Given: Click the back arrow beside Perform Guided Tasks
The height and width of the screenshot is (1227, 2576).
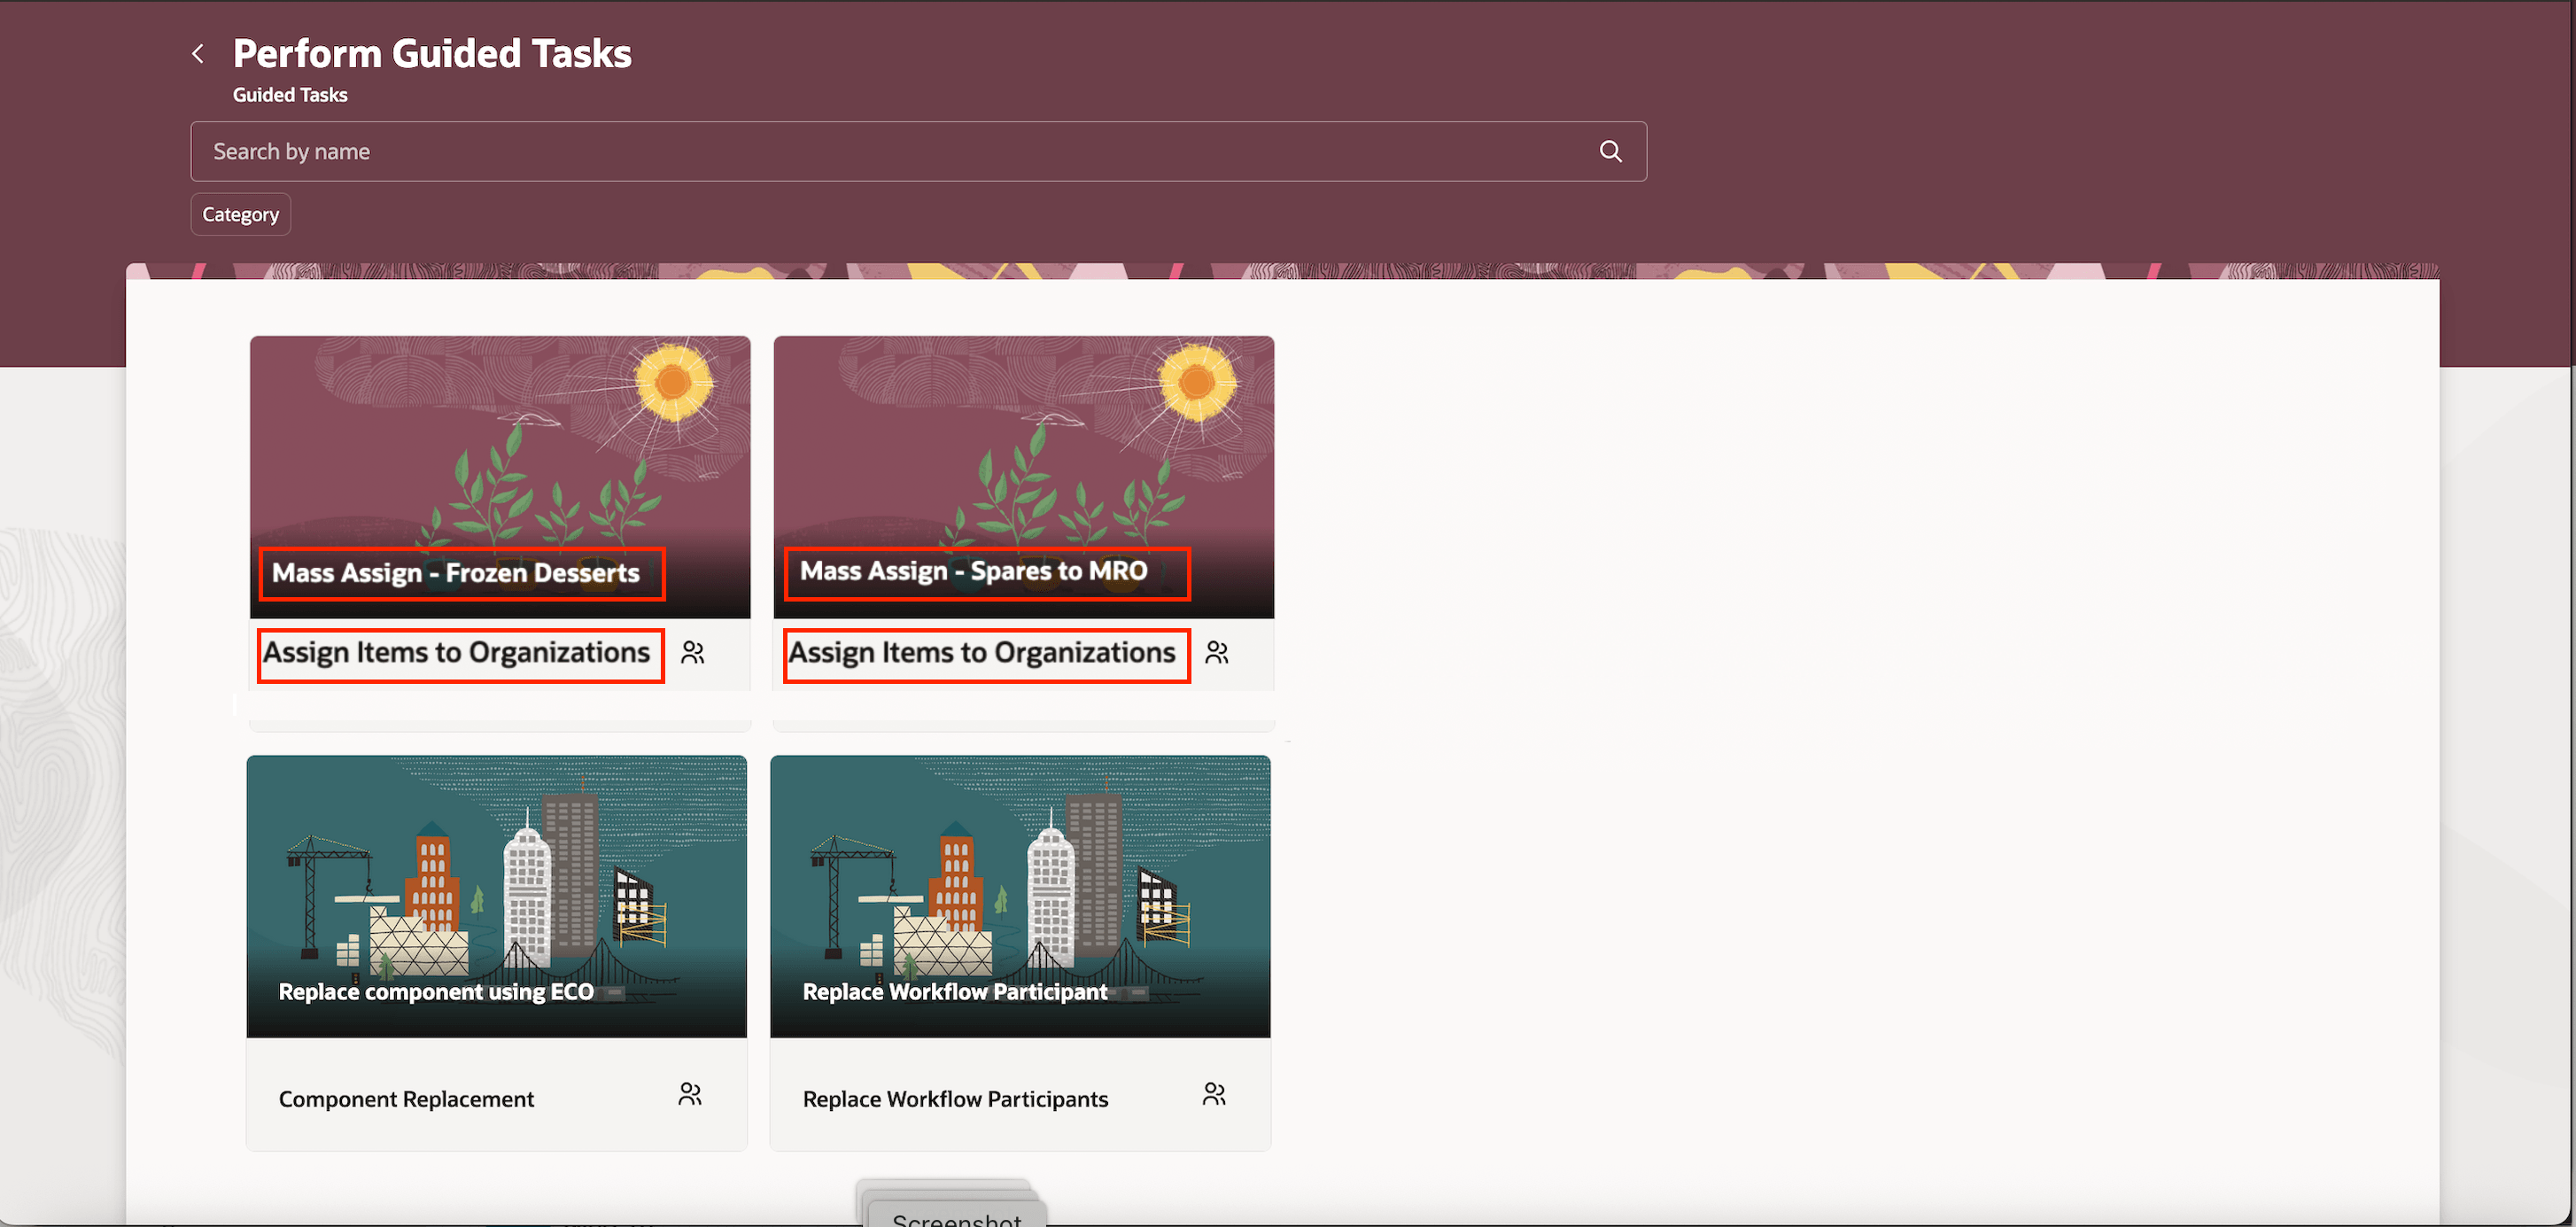Looking at the screenshot, I should [x=198, y=53].
